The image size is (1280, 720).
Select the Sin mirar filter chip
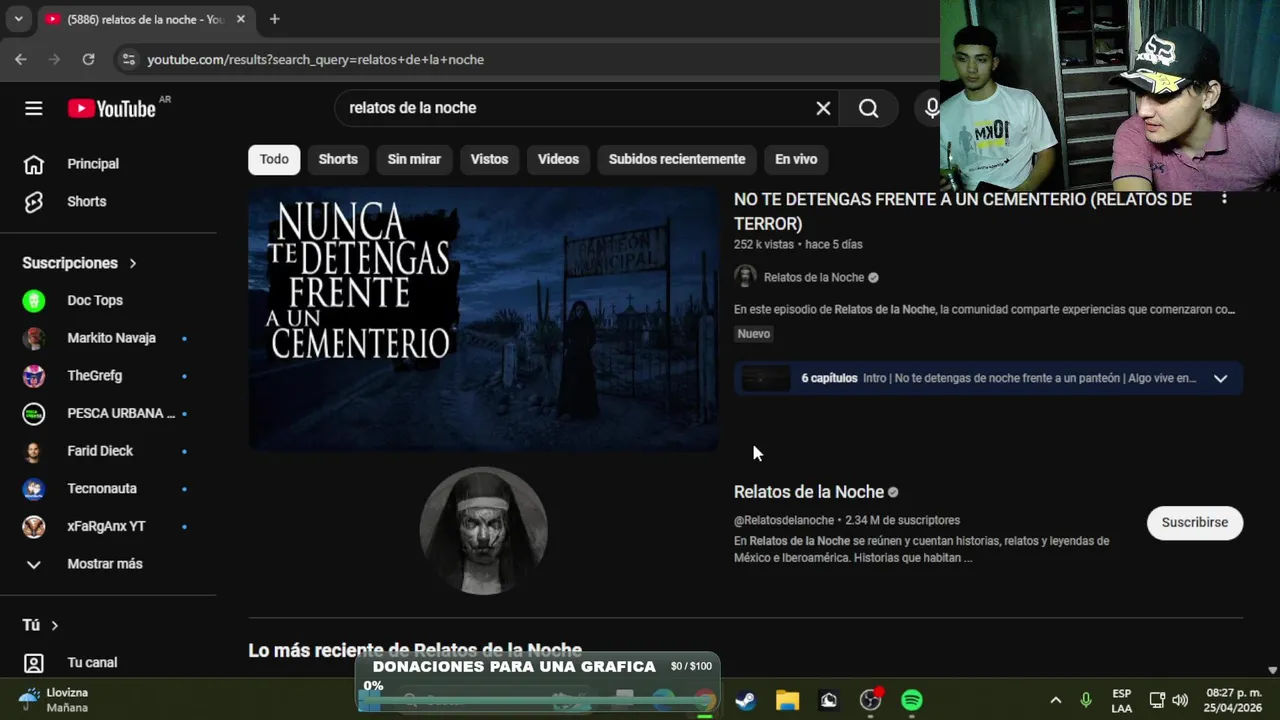pos(414,159)
